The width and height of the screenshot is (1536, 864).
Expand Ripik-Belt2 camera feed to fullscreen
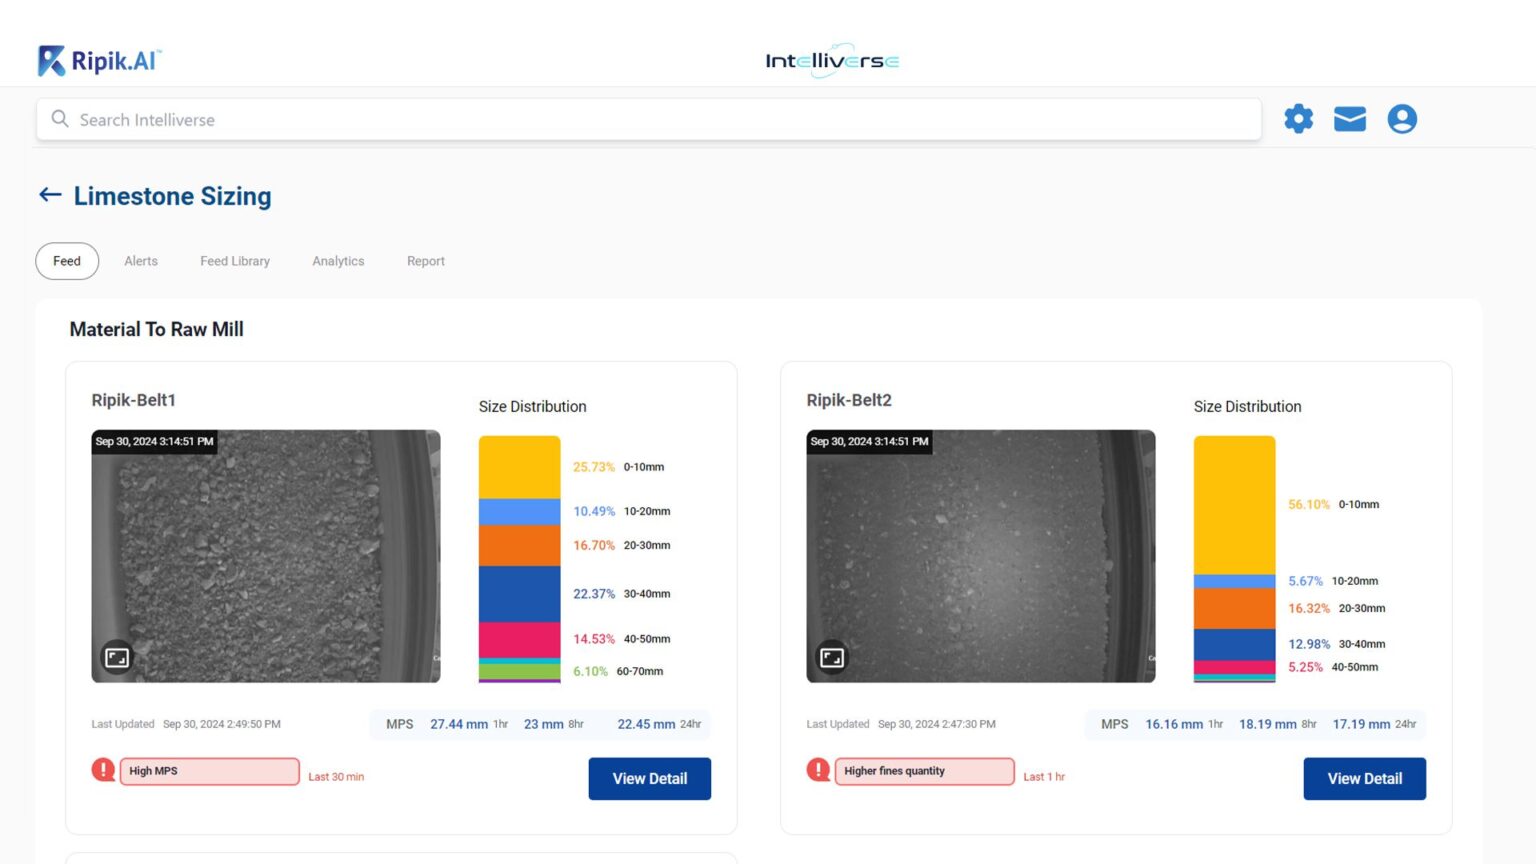pos(831,657)
